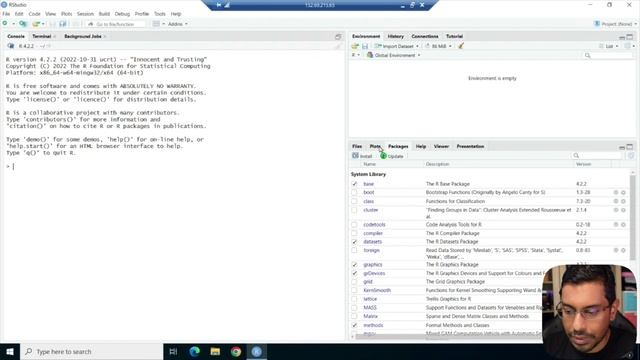Click the Task View taskbar icon

173,351
